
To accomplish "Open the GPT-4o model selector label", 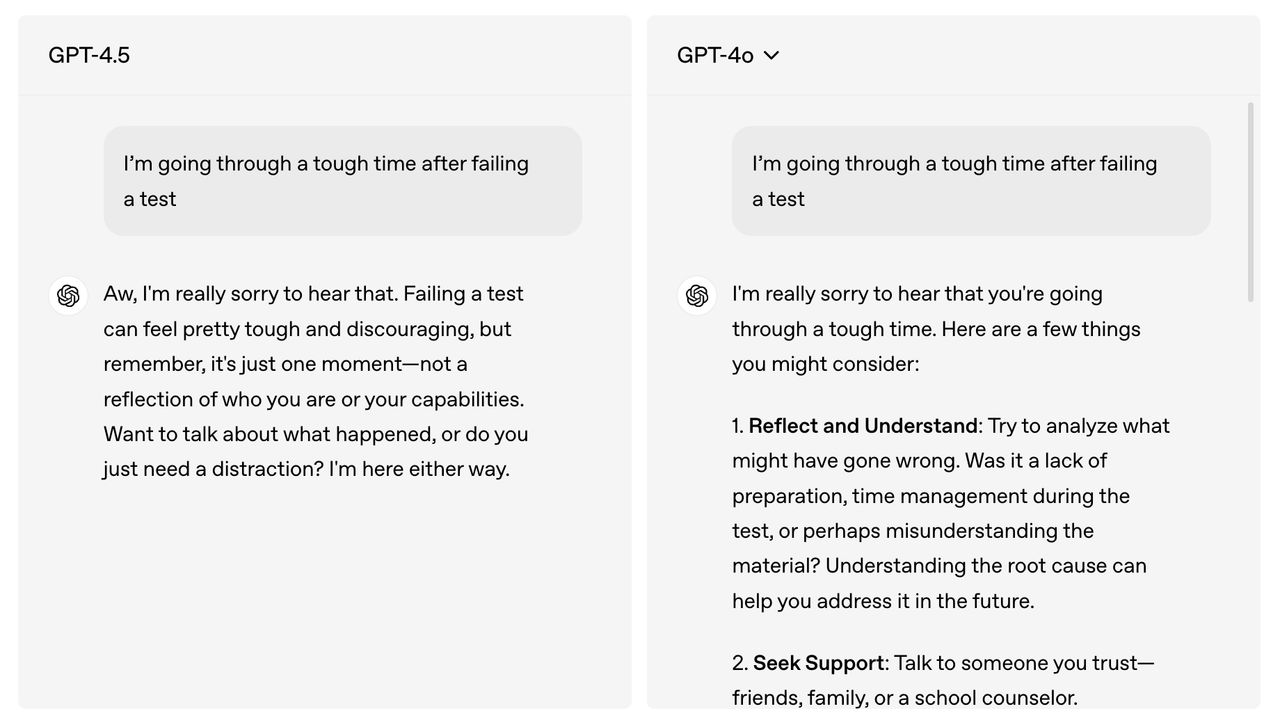I will (x=715, y=55).
